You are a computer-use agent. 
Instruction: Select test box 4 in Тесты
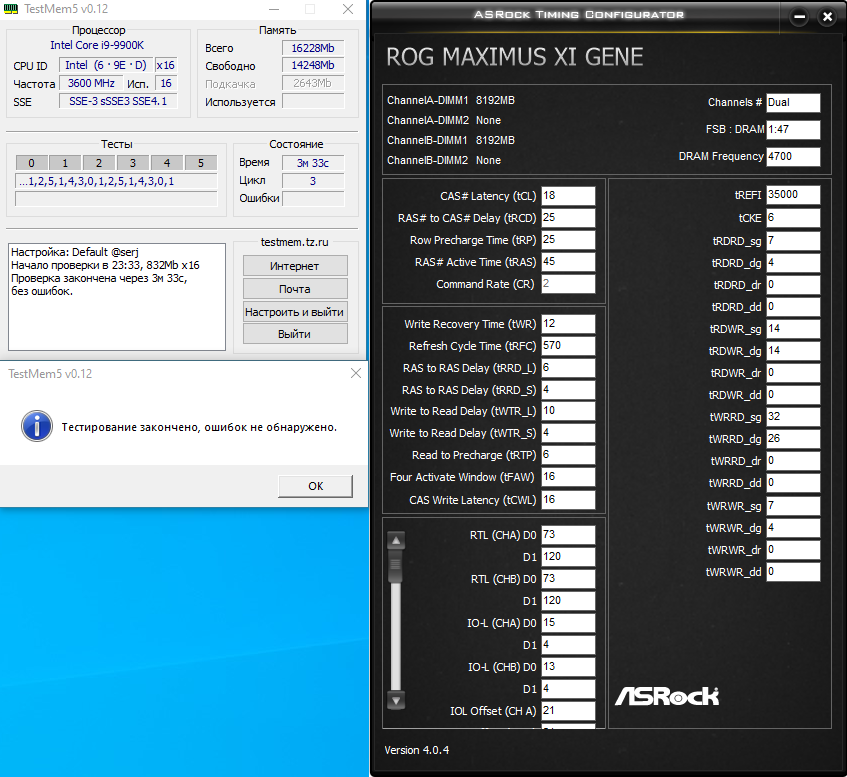tap(167, 163)
